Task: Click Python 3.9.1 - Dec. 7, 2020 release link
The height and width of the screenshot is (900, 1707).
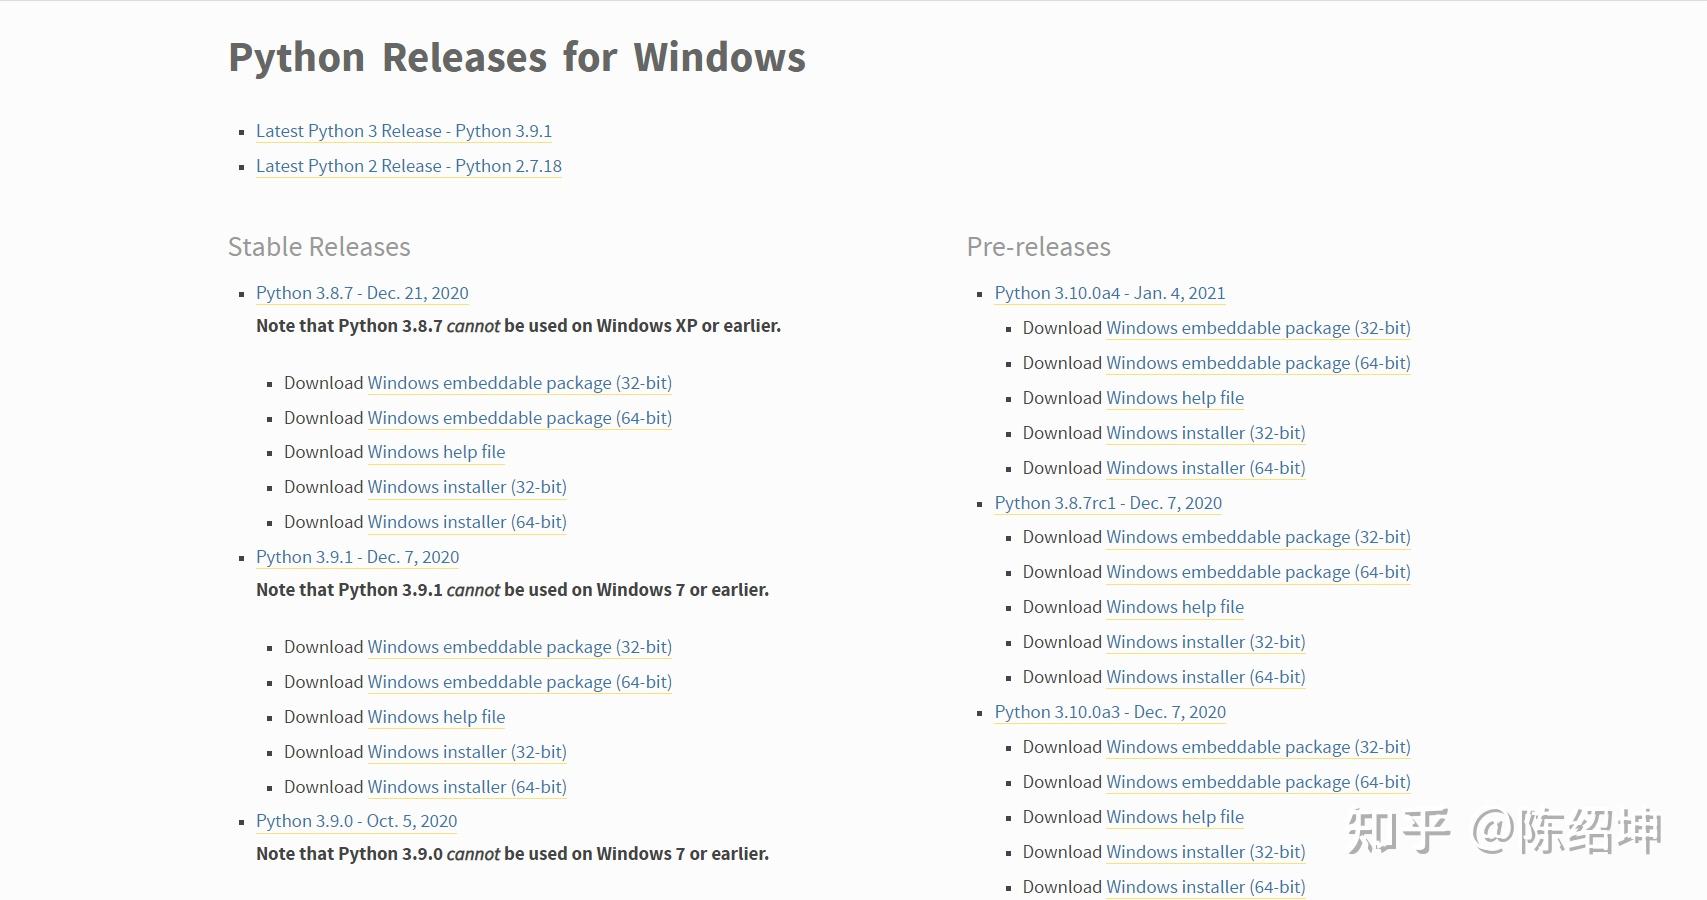Action: tap(357, 557)
